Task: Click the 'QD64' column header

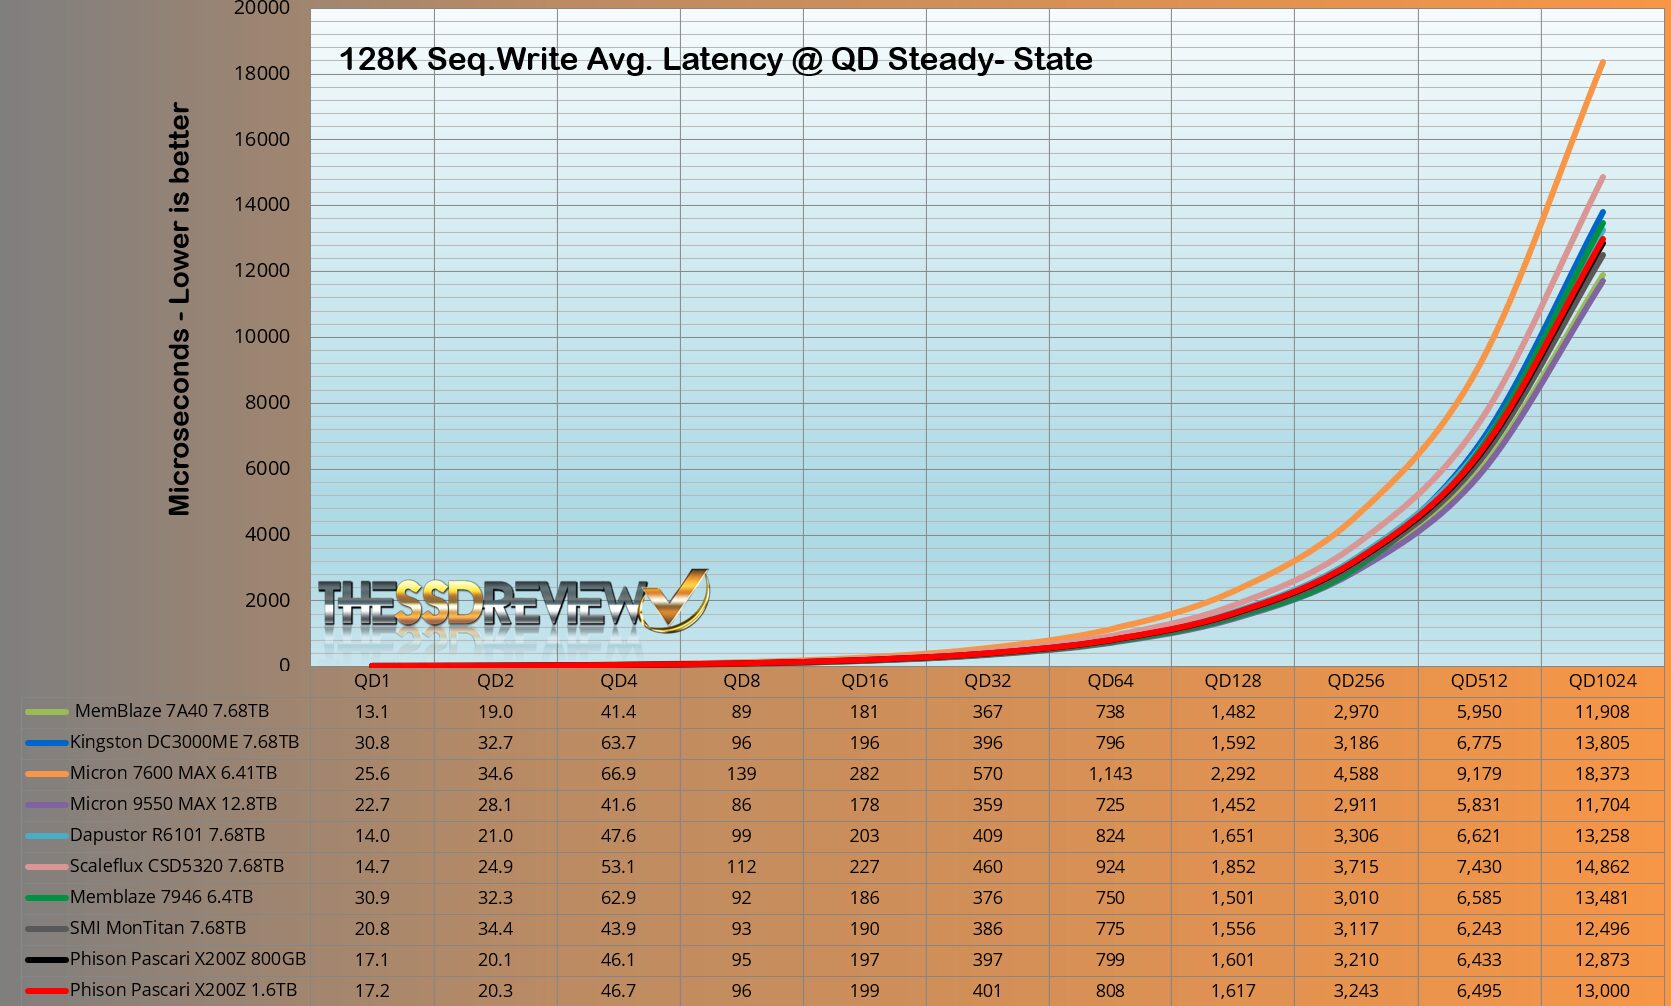Action: [x=1110, y=681]
